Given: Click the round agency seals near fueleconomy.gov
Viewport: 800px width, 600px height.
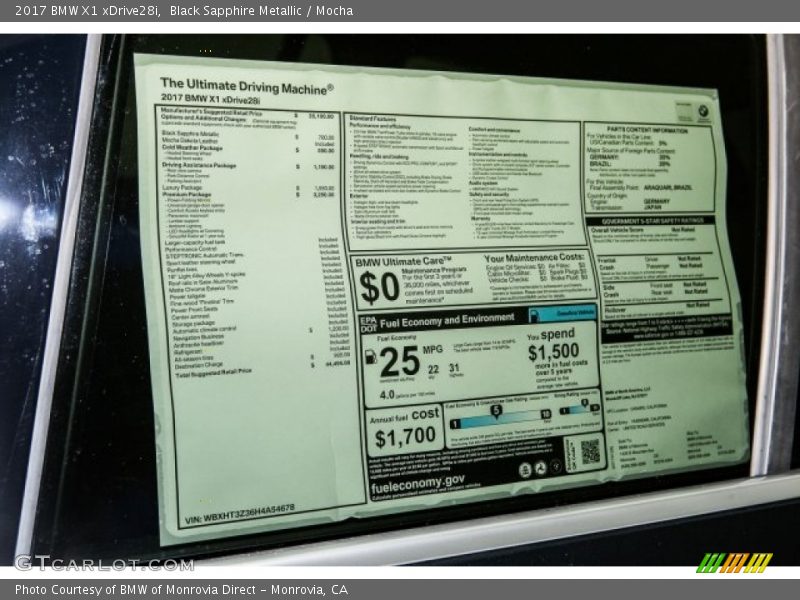Looking at the screenshot, I should click(x=540, y=468).
